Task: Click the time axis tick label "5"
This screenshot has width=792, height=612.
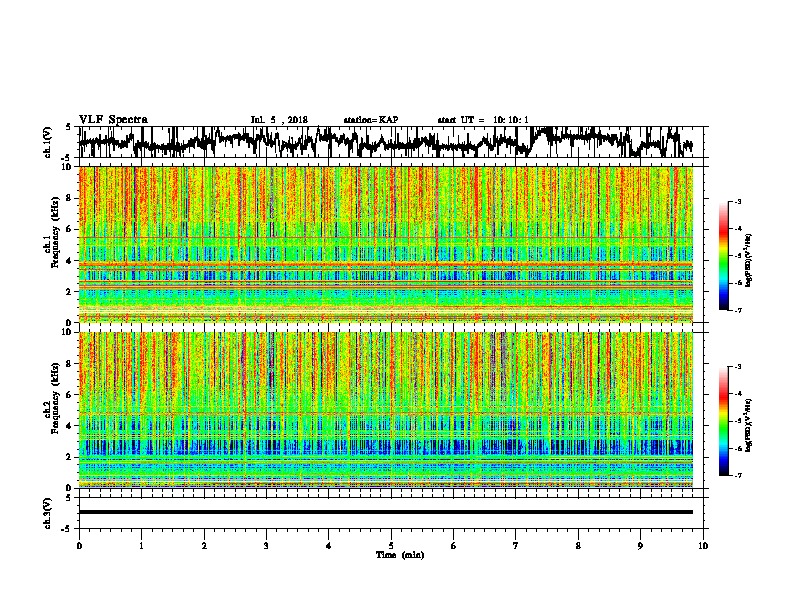Action: point(391,546)
